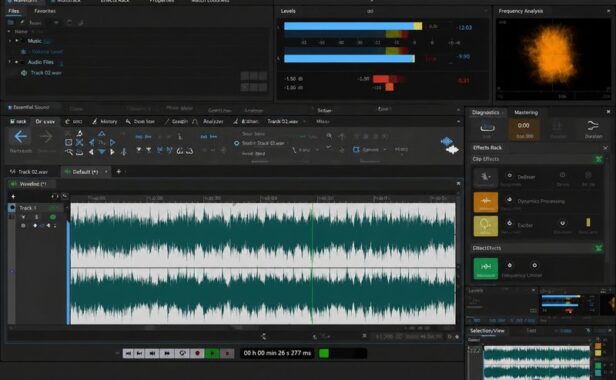
Task: Add a new tab with plus button
Action: pyautogui.click(x=118, y=171)
